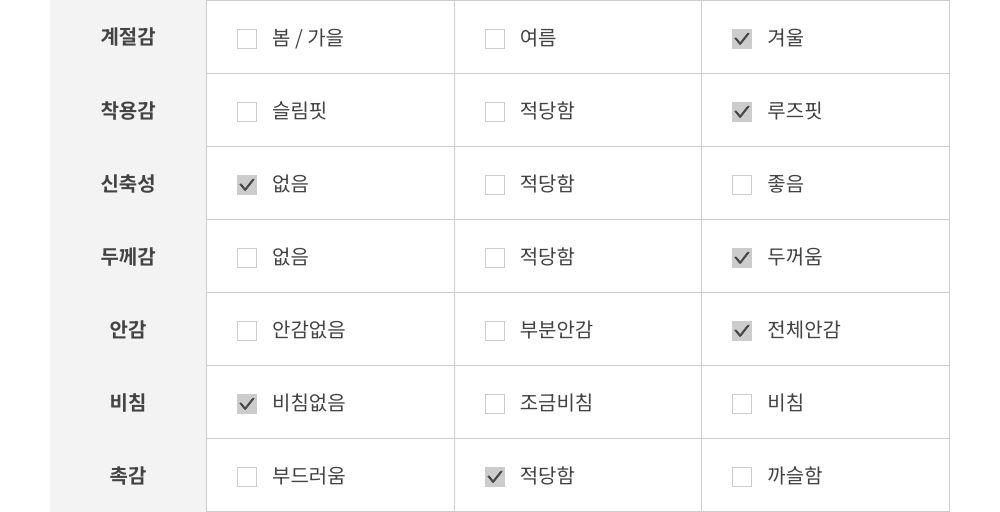This screenshot has height=512, width=1000.
Task: Select the 적당함 checkbox in 착용감 row
Action: (495, 112)
